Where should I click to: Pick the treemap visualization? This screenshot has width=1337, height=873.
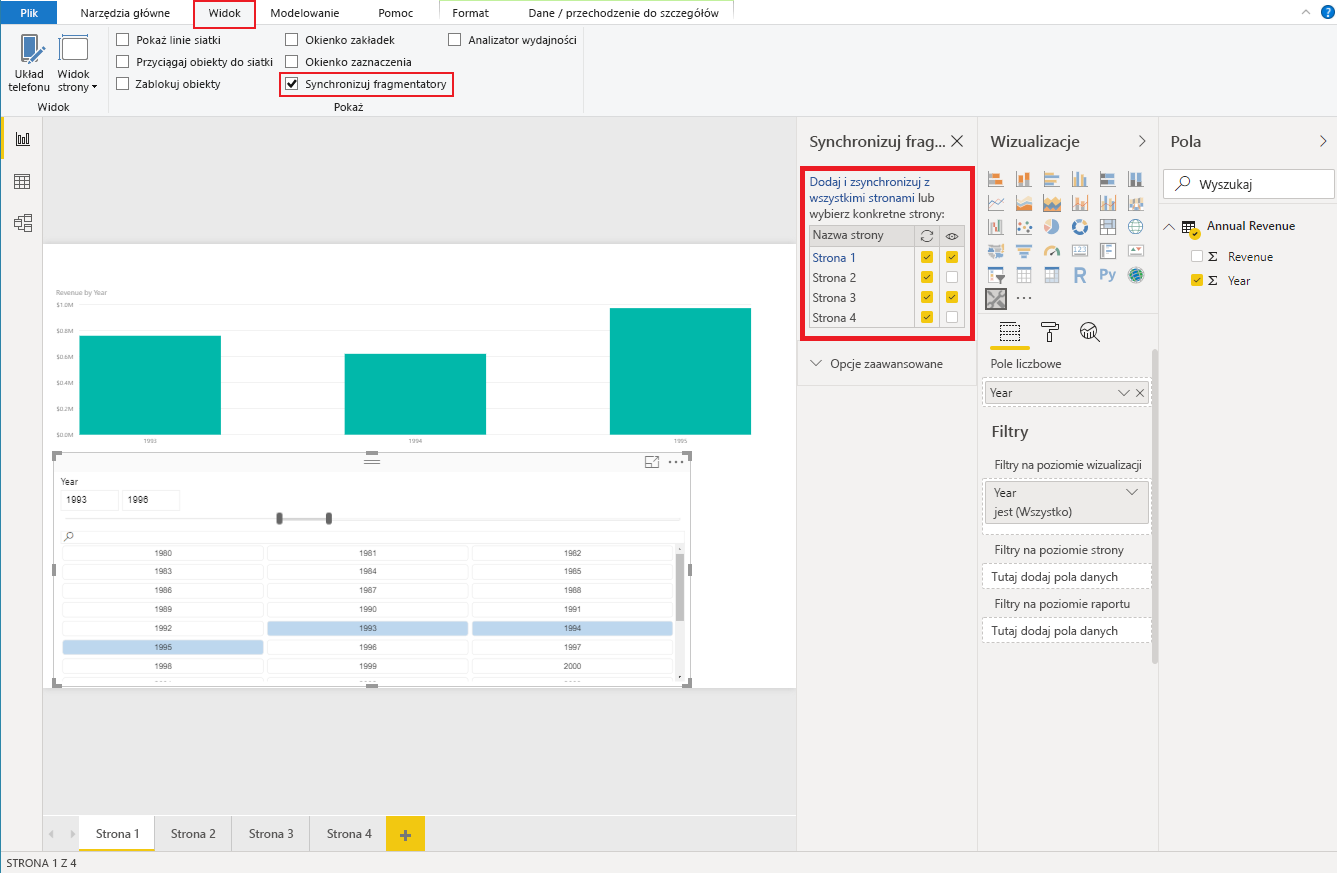(x=1108, y=227)
